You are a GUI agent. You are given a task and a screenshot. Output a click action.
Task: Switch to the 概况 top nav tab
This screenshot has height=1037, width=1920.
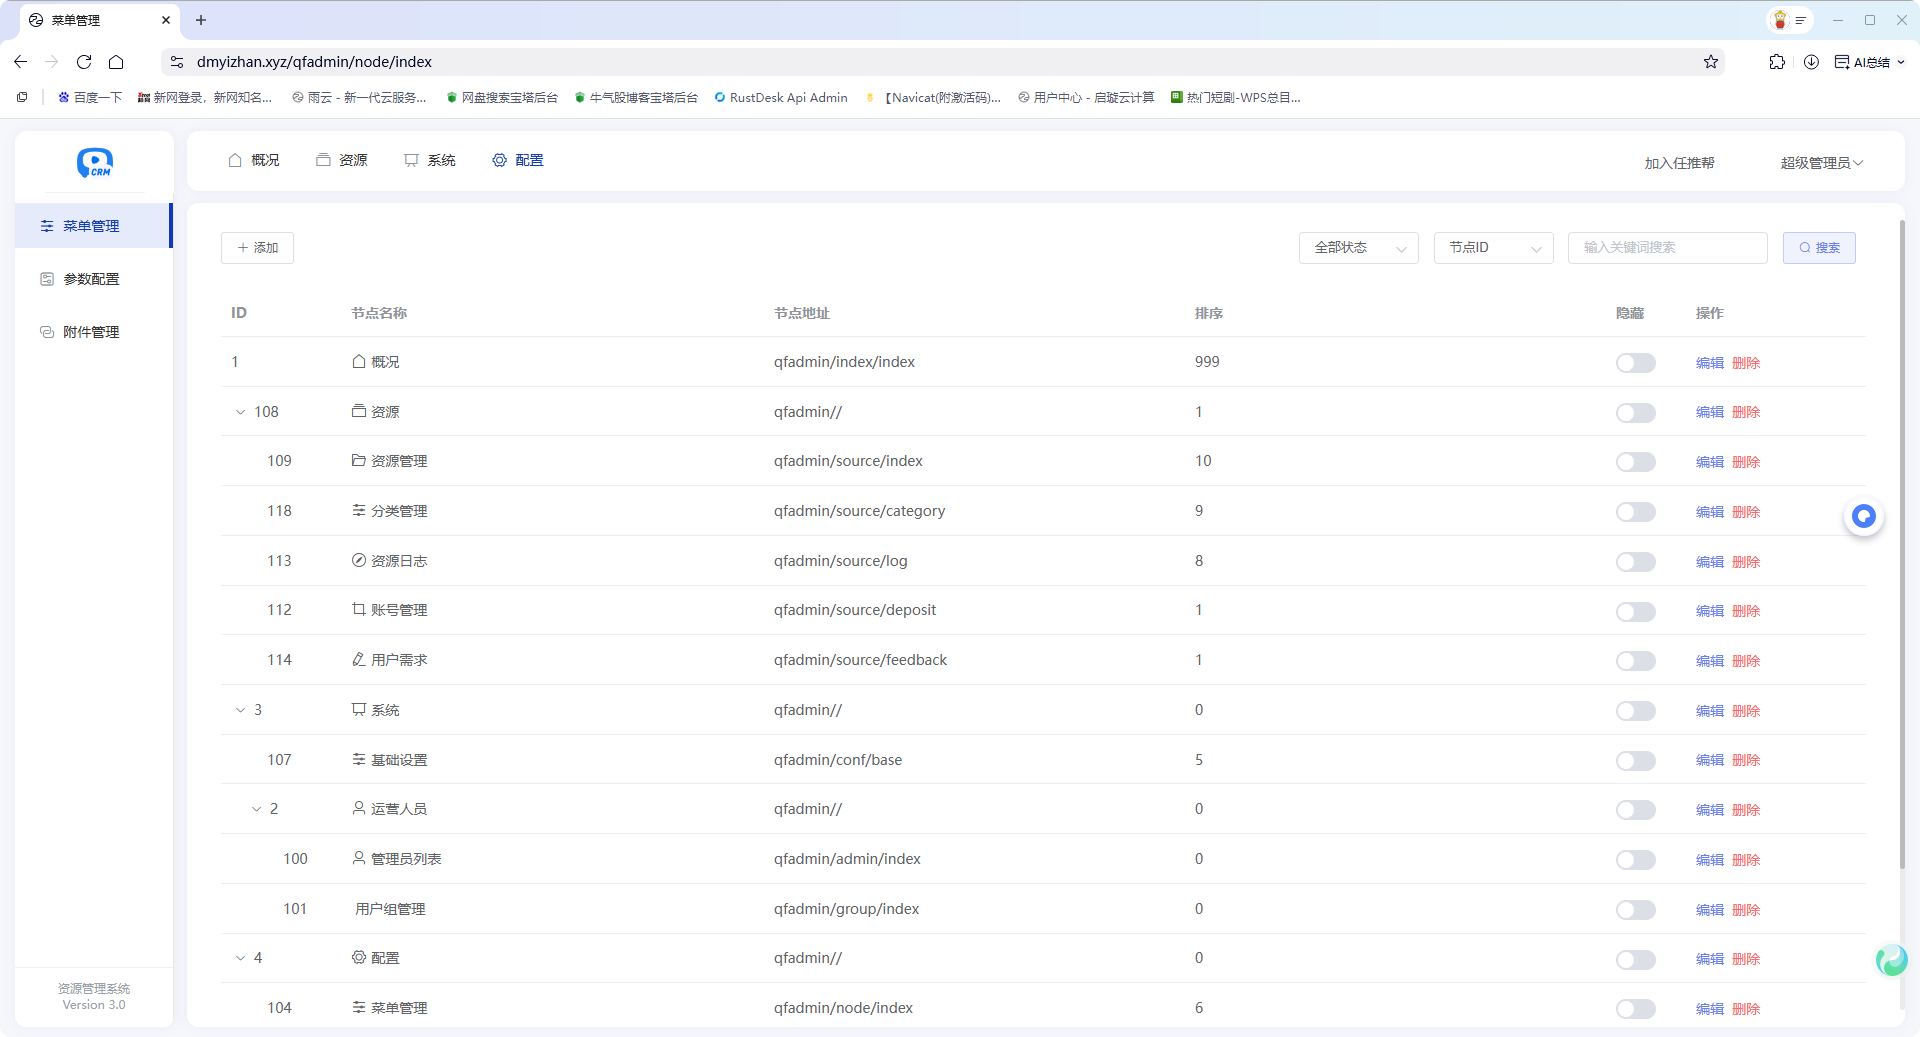coord(254,160)
